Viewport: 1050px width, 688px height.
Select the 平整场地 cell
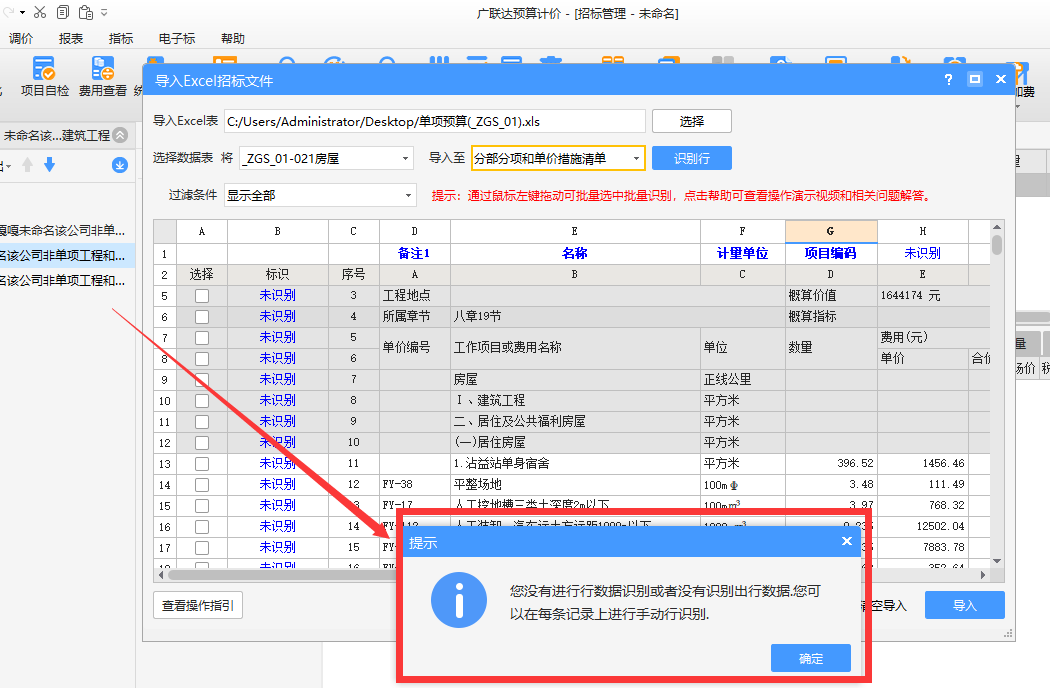575,484
